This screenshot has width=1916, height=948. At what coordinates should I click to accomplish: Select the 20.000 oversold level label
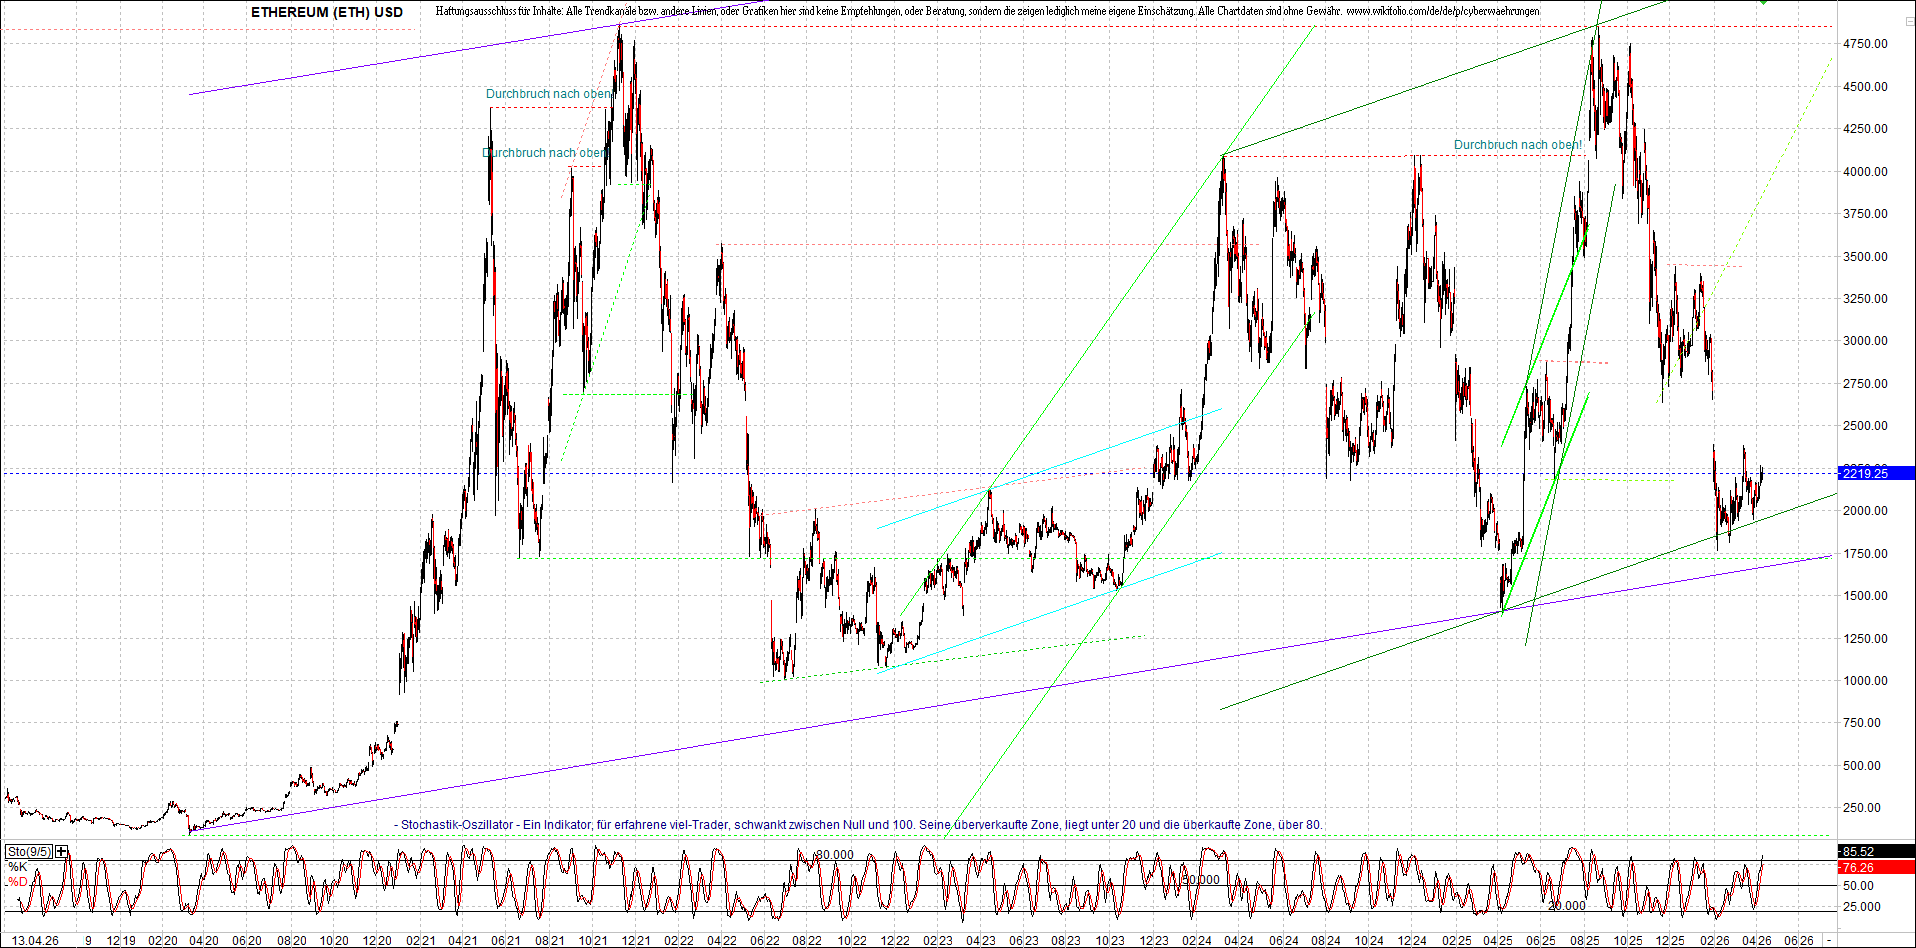point(1566,906)
